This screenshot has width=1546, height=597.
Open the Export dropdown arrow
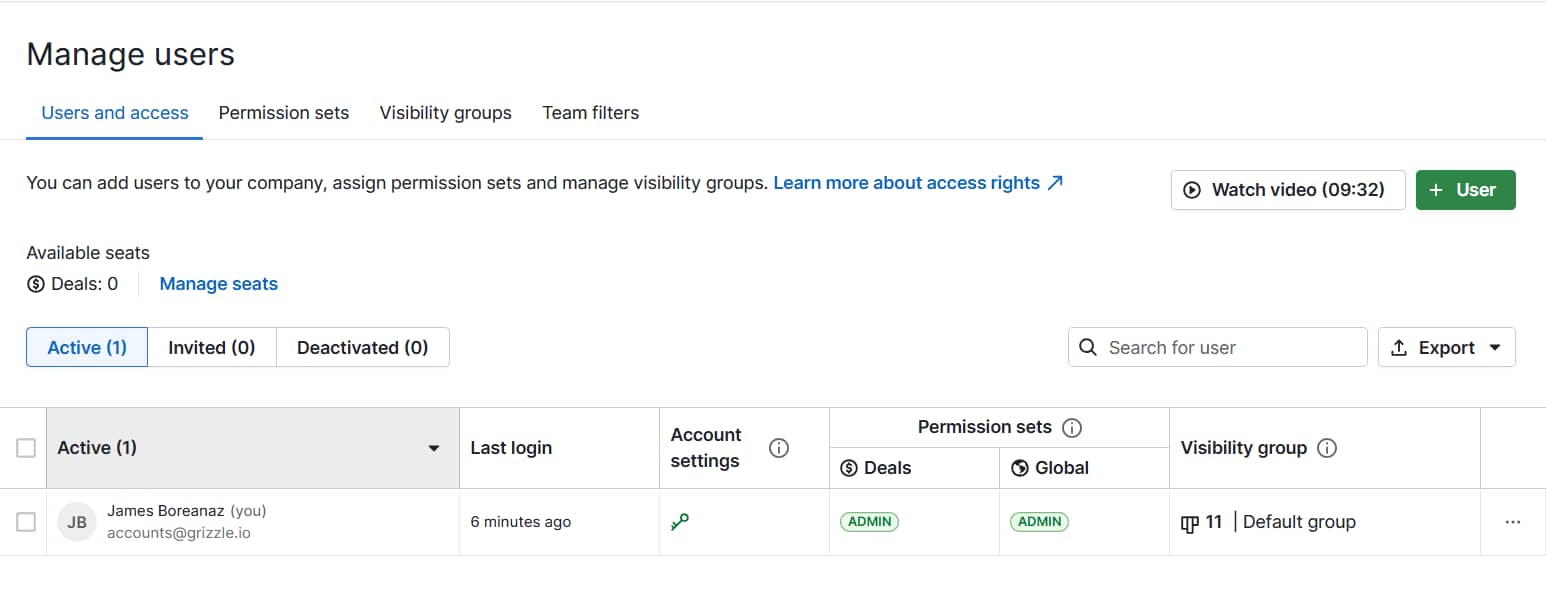[x=1496, y=347]
